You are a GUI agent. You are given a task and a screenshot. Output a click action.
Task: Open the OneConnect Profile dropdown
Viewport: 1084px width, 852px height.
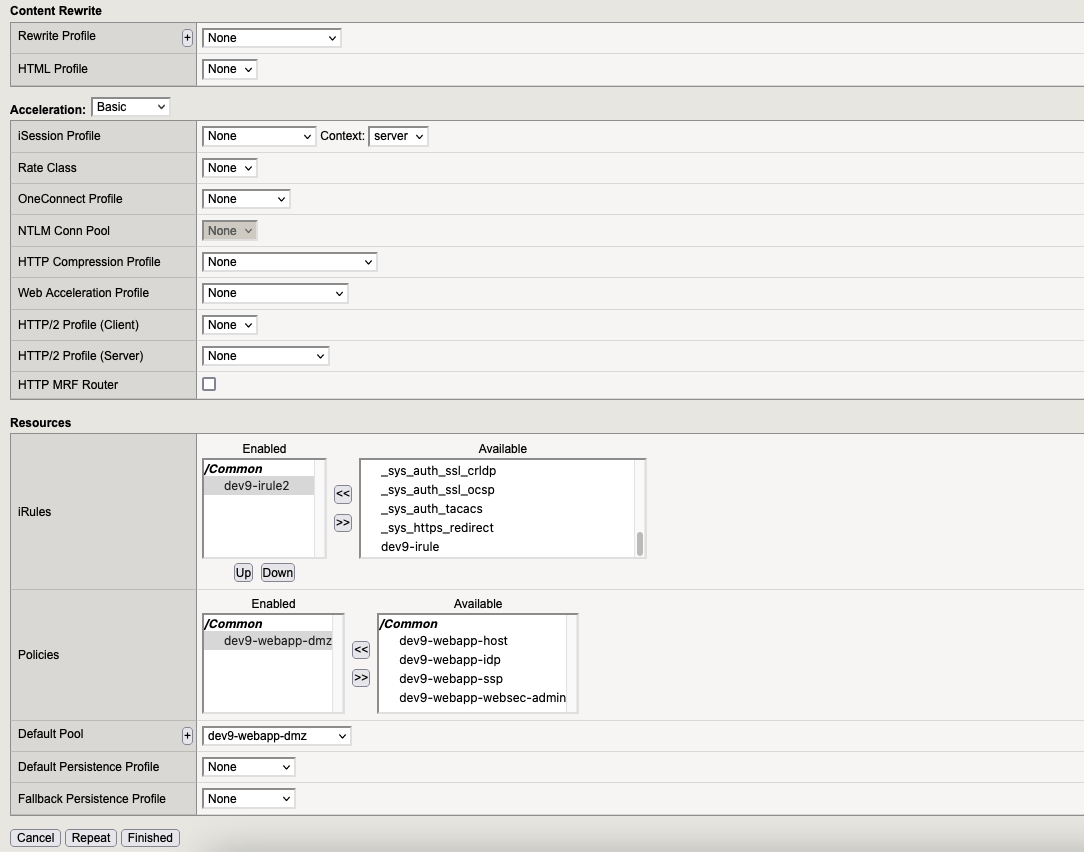click(246, 199)
